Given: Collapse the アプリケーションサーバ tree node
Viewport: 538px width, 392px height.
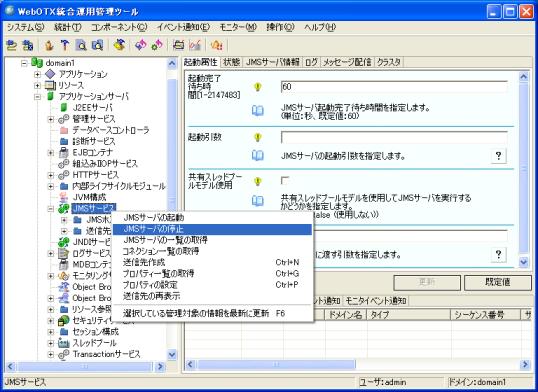Looking at the screenshot, I should (x=37, y=97).
